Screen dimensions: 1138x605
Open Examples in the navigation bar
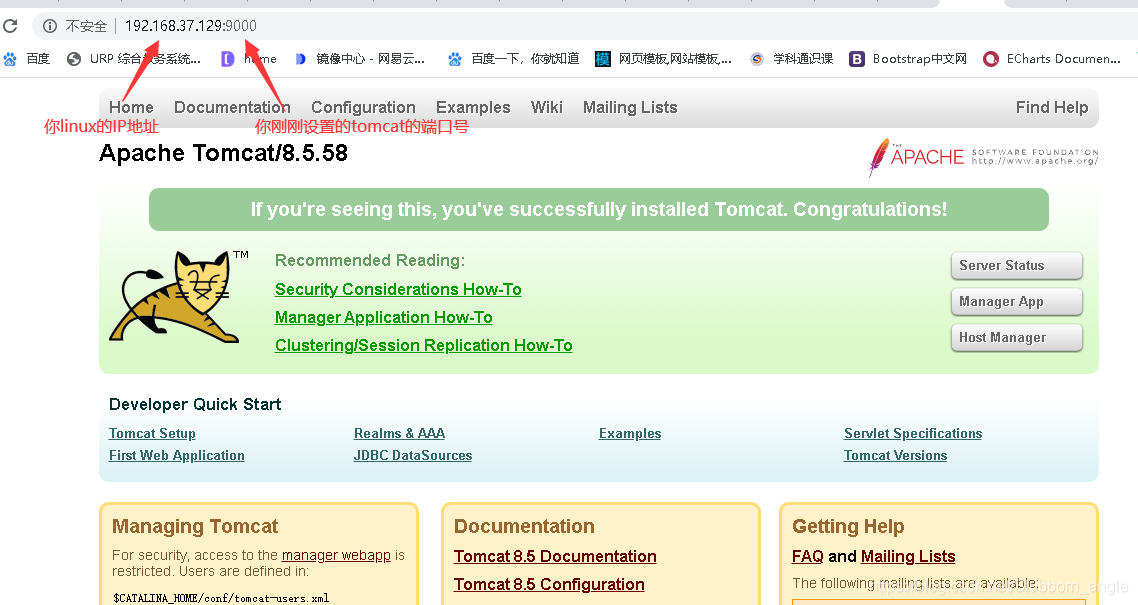point(473,107)
